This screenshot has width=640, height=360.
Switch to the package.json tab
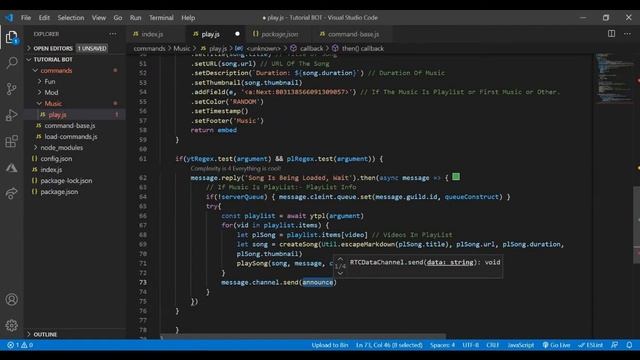279,34
